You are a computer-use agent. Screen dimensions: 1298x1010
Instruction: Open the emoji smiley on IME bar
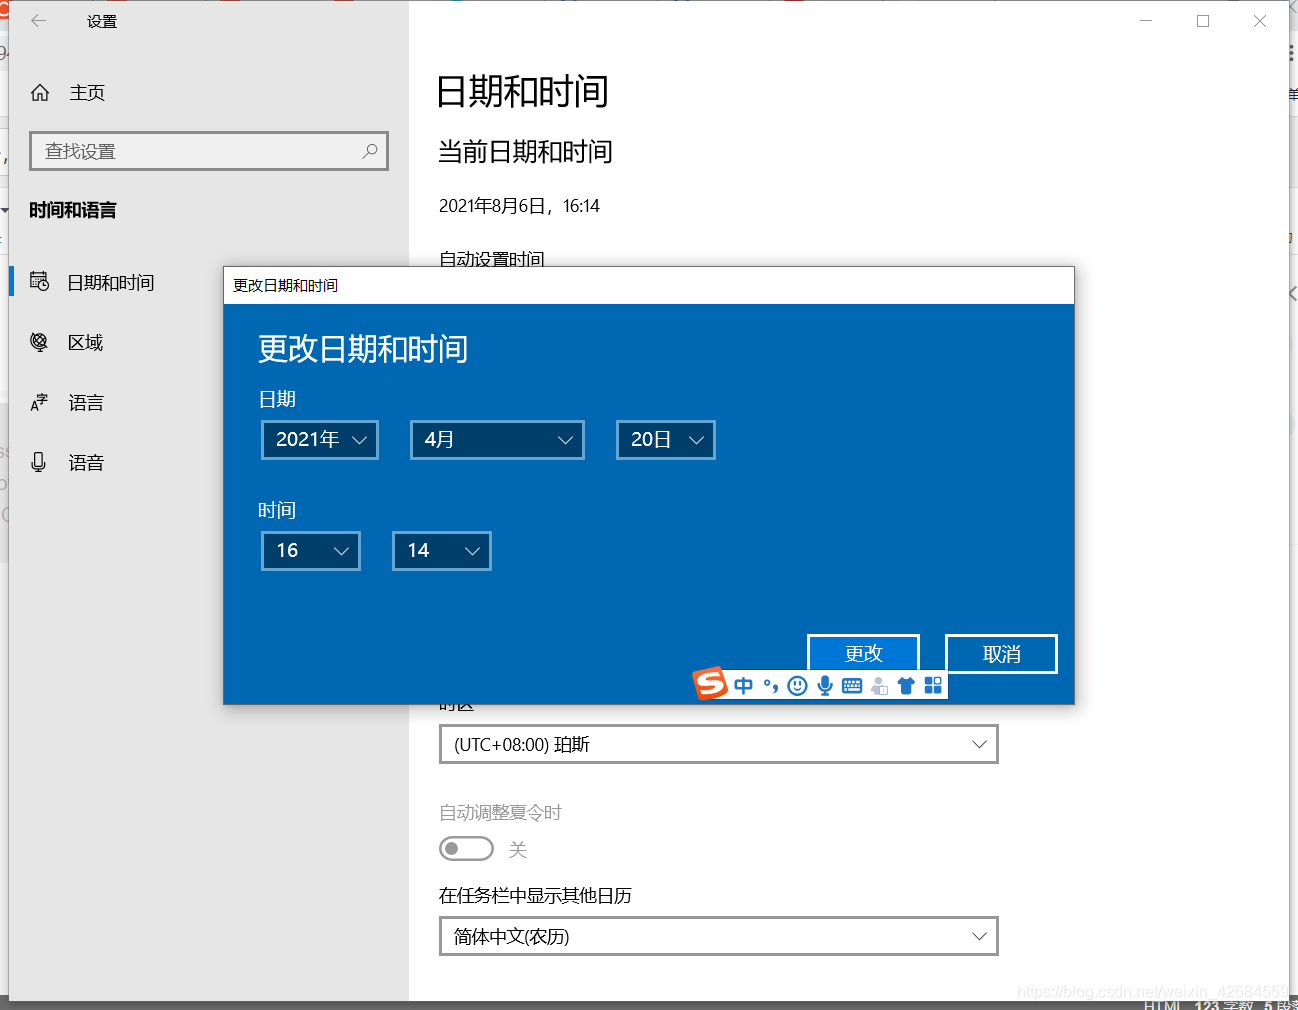pyautogui.click(x=797, y=685)
